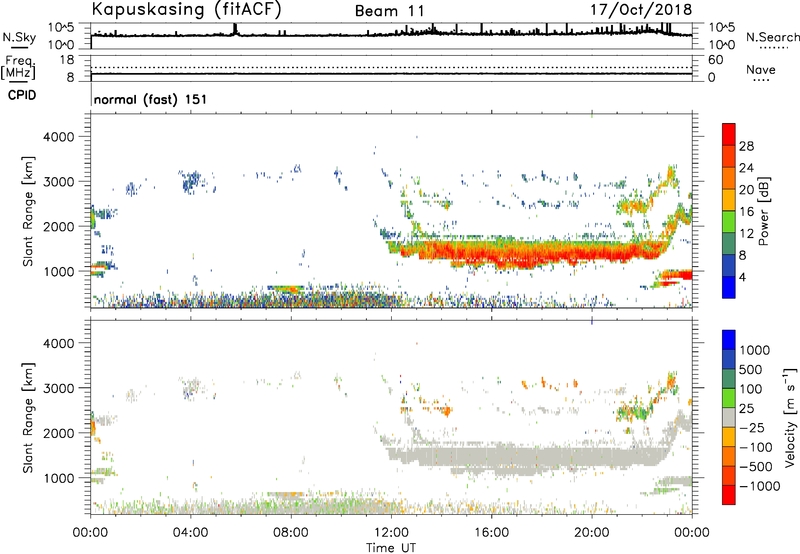Click the 24 label on the power colorbar
800x554 pixels.
pos(746,168)
